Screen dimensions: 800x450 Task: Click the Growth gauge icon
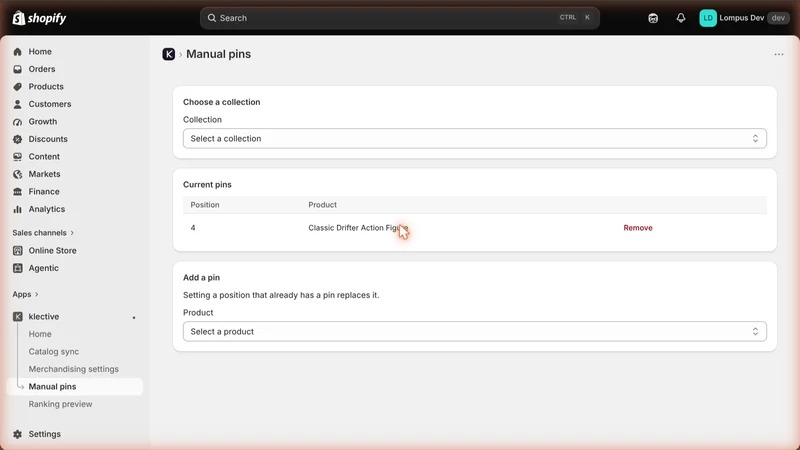pos(18,121)
